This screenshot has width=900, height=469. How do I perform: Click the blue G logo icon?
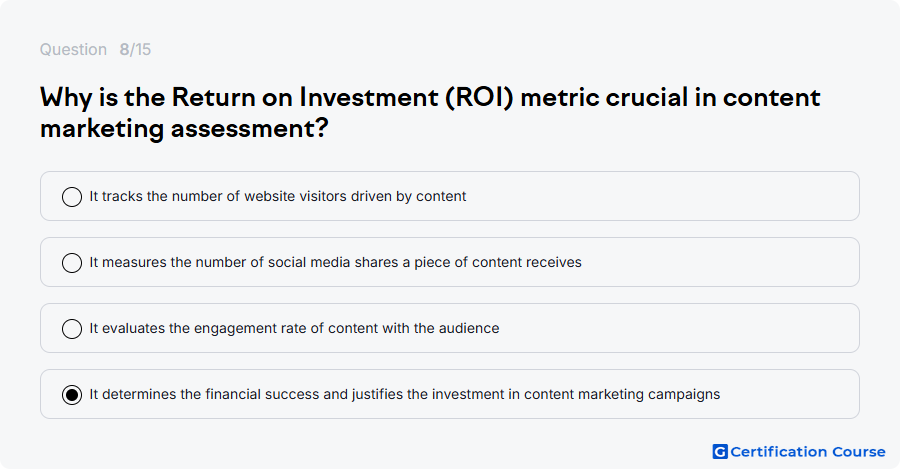(x=720, y=452)
